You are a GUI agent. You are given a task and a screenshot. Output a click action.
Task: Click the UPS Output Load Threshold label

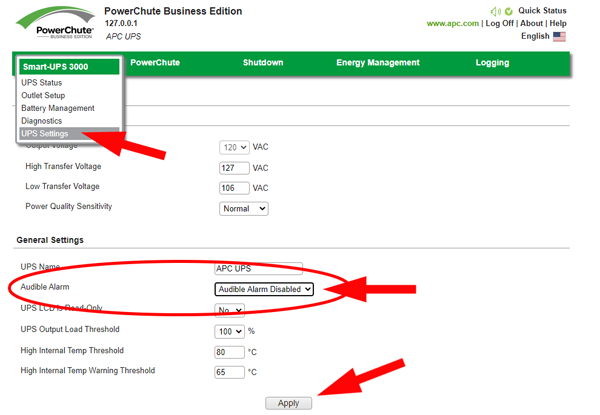point(70,329)
